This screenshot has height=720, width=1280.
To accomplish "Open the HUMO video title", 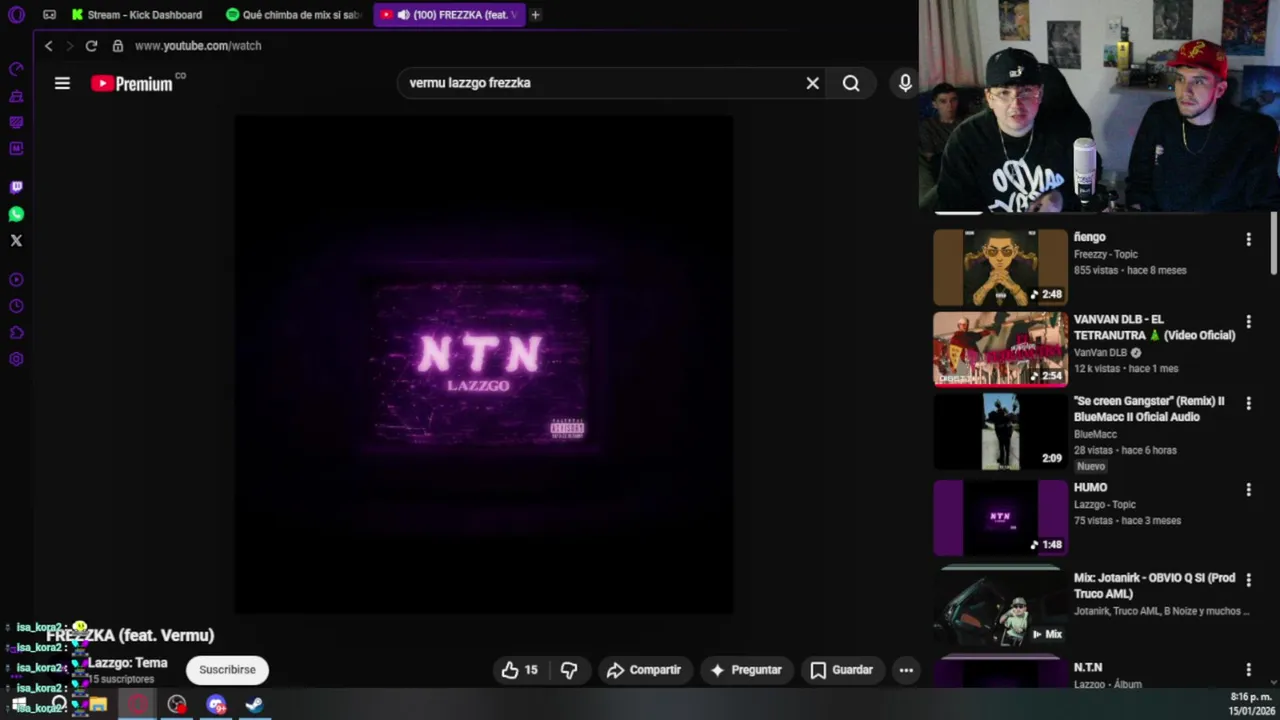I will click(1090, 488).
